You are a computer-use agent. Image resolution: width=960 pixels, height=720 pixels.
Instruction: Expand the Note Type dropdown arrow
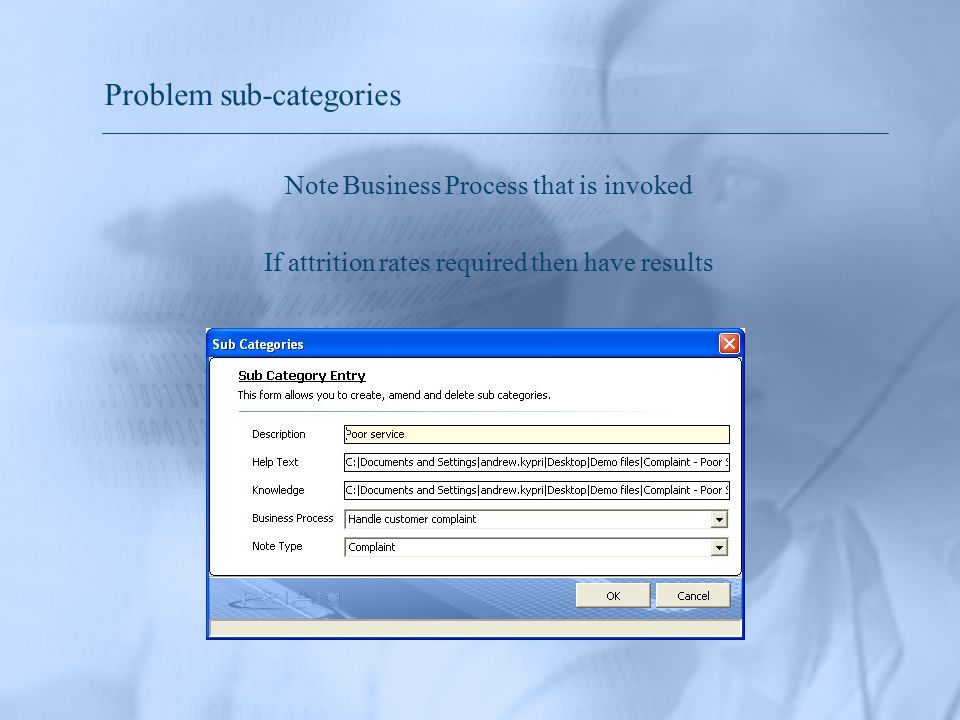[x=719, y=547]
